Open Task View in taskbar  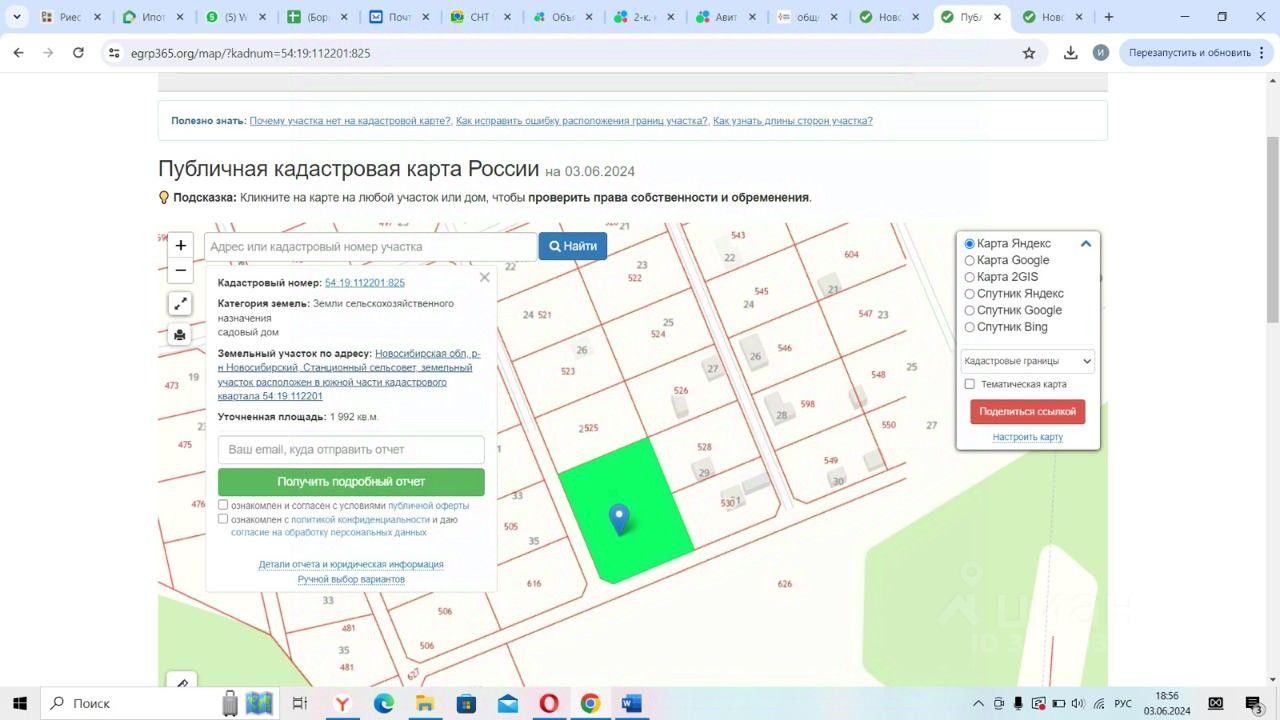(x=299, y=703)
